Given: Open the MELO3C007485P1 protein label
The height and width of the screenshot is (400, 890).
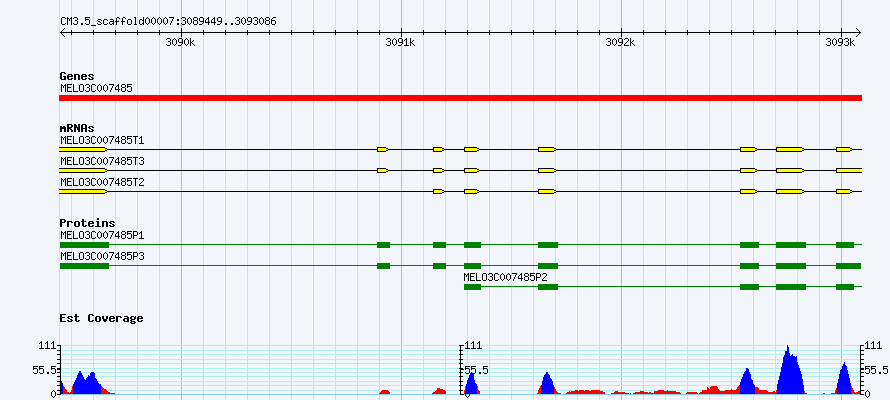Looking at the screenshot, I should click(x=102, y=235).
